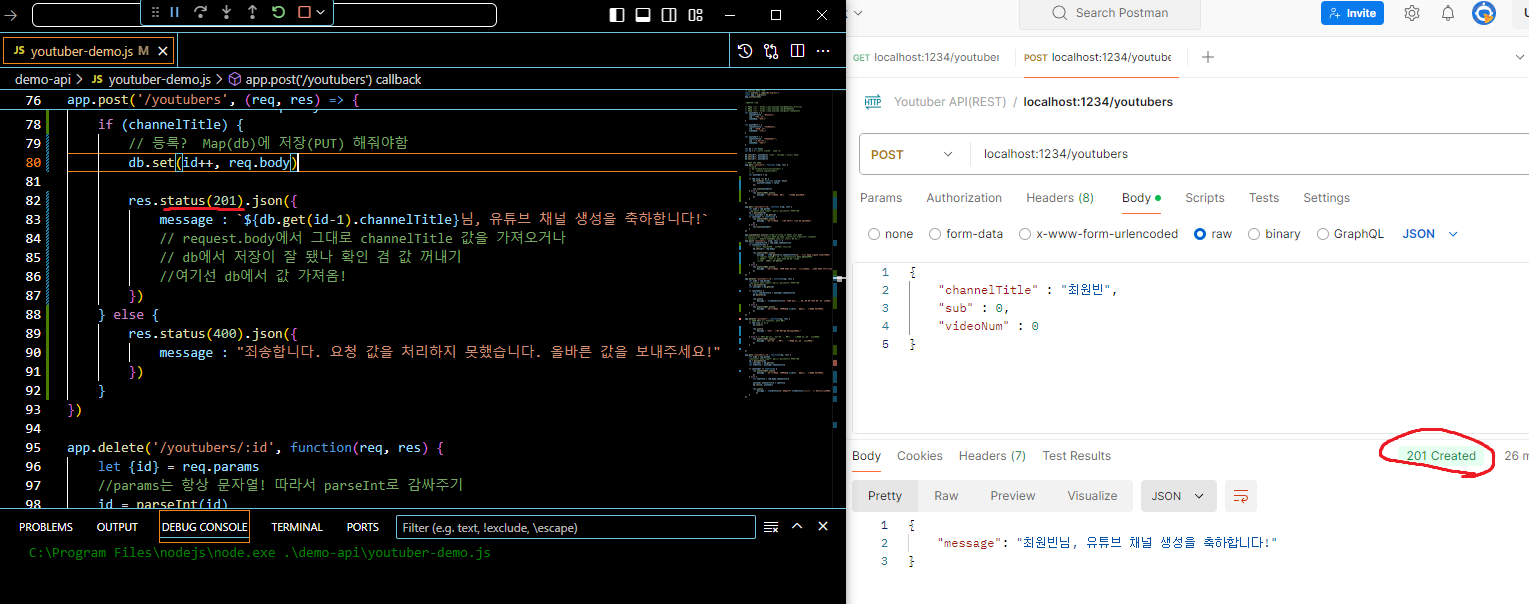Select the youtuber-demo.js editor tab
This screenshot has height=604, width=1529.
point(90,51)
